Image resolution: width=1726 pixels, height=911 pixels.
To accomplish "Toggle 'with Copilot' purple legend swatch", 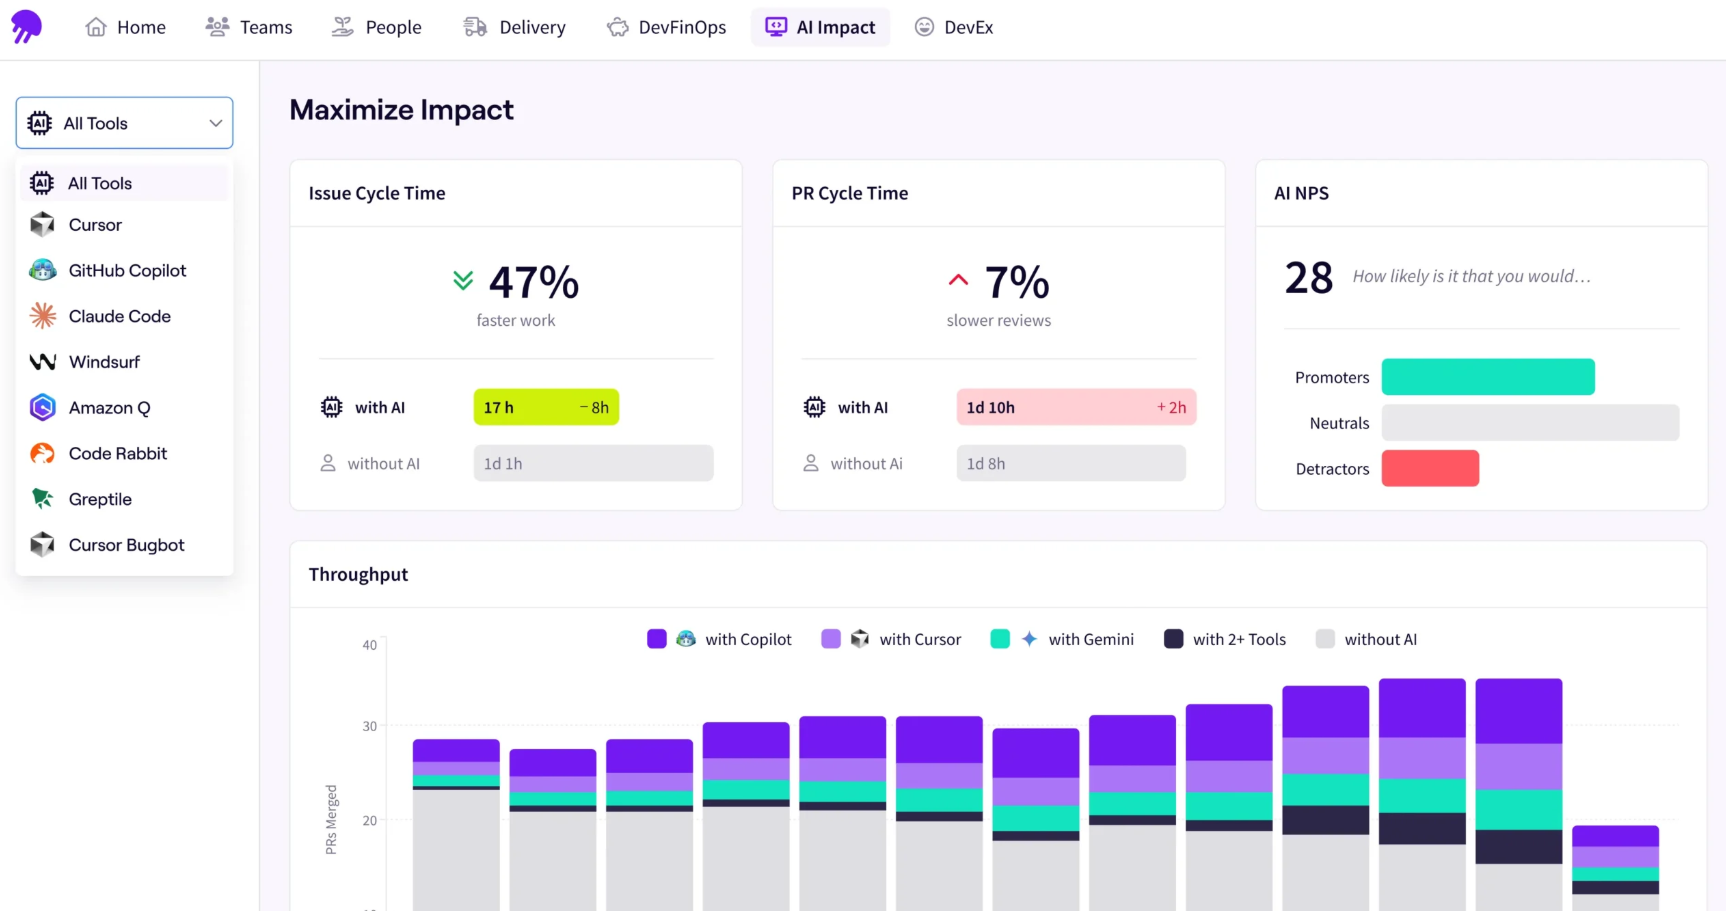I will [657, 639].
